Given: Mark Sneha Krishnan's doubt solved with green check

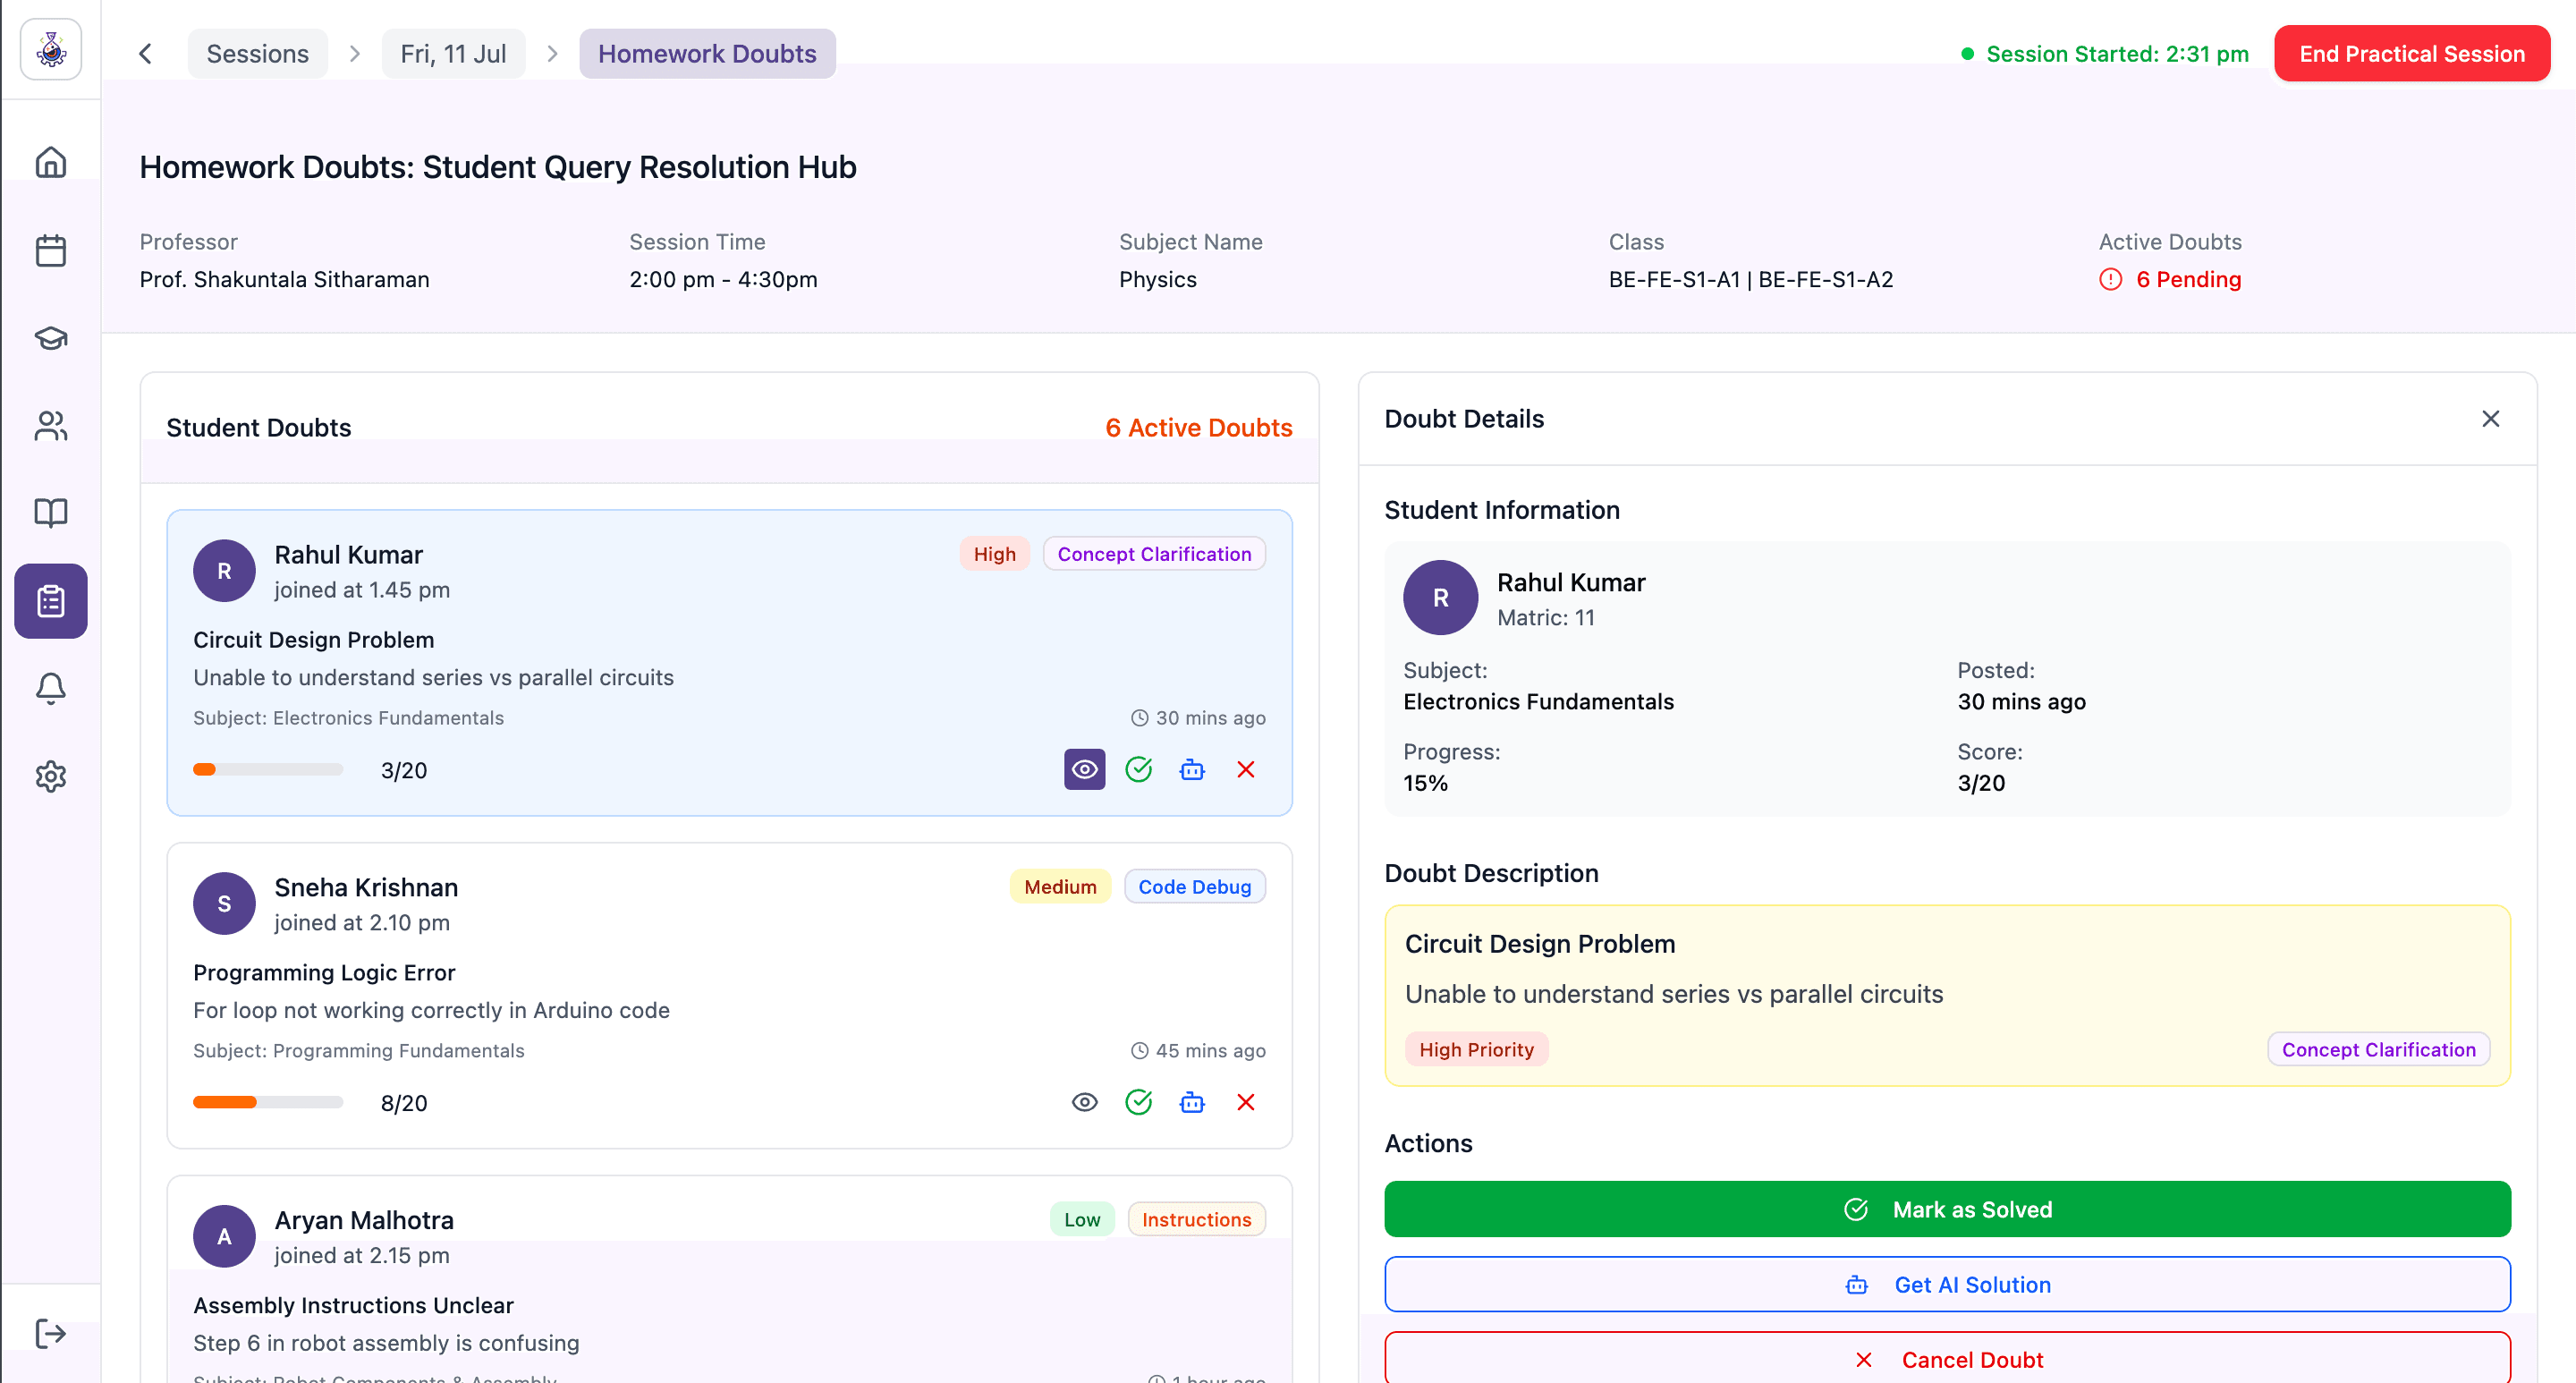Looking at the screenshot, I should point(1139,1102).
